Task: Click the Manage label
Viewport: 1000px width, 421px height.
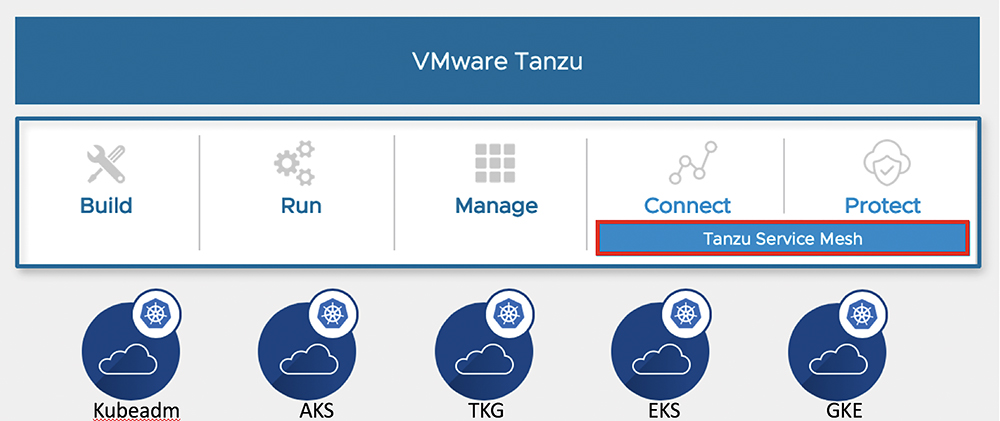Action: click(496, 206)
